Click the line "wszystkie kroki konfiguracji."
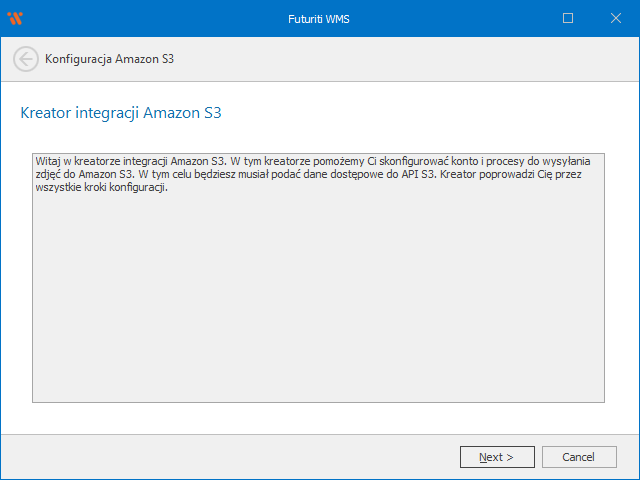Screen dimensions: 640x480 pyautogui.click(x=100, y=187)
